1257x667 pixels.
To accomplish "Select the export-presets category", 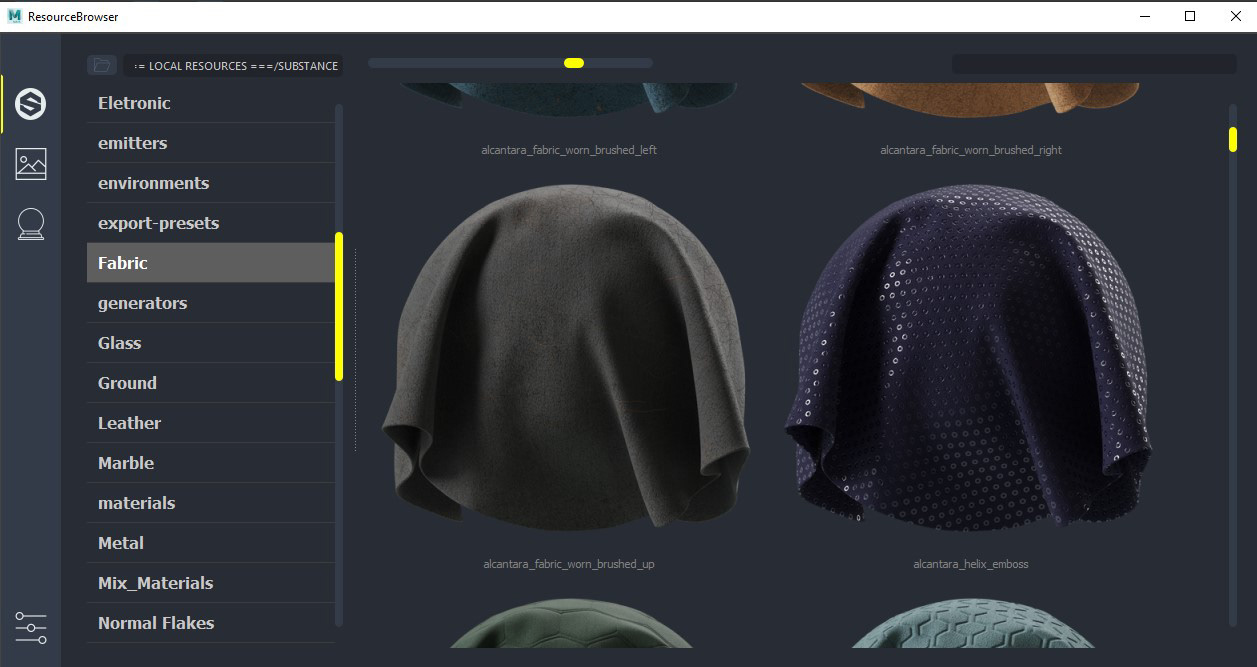I will tap(211, 223).
